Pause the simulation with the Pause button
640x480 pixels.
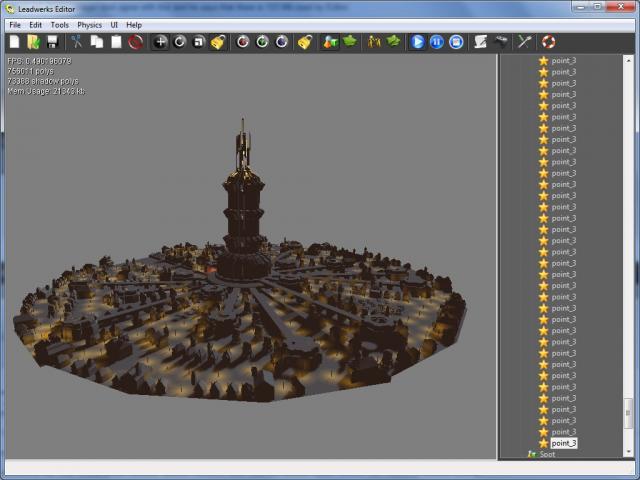coord(437,42)
